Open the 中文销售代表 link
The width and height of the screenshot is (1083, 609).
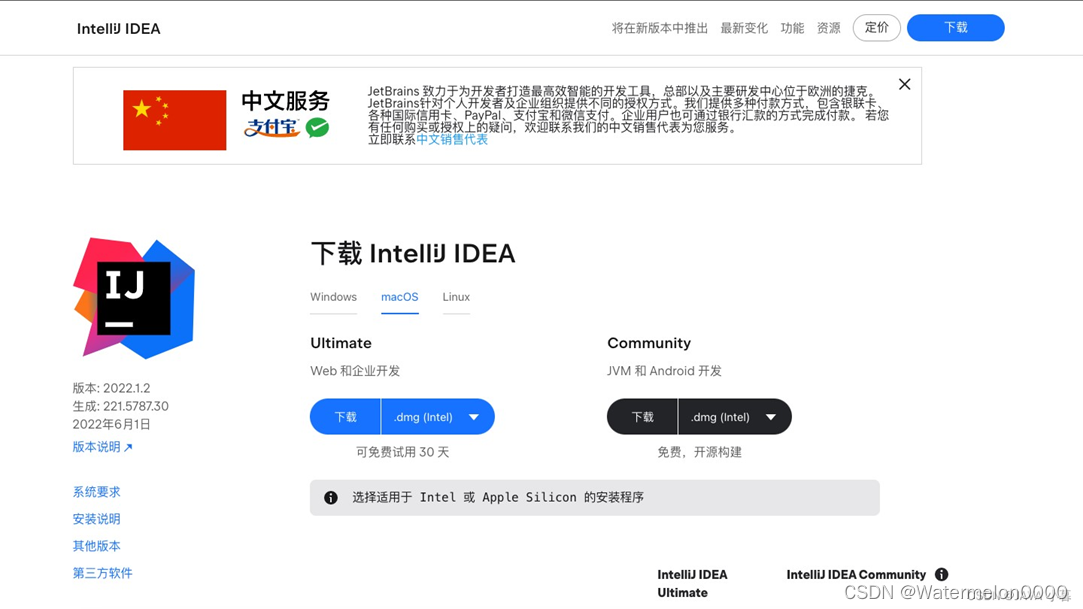(452, 140)
